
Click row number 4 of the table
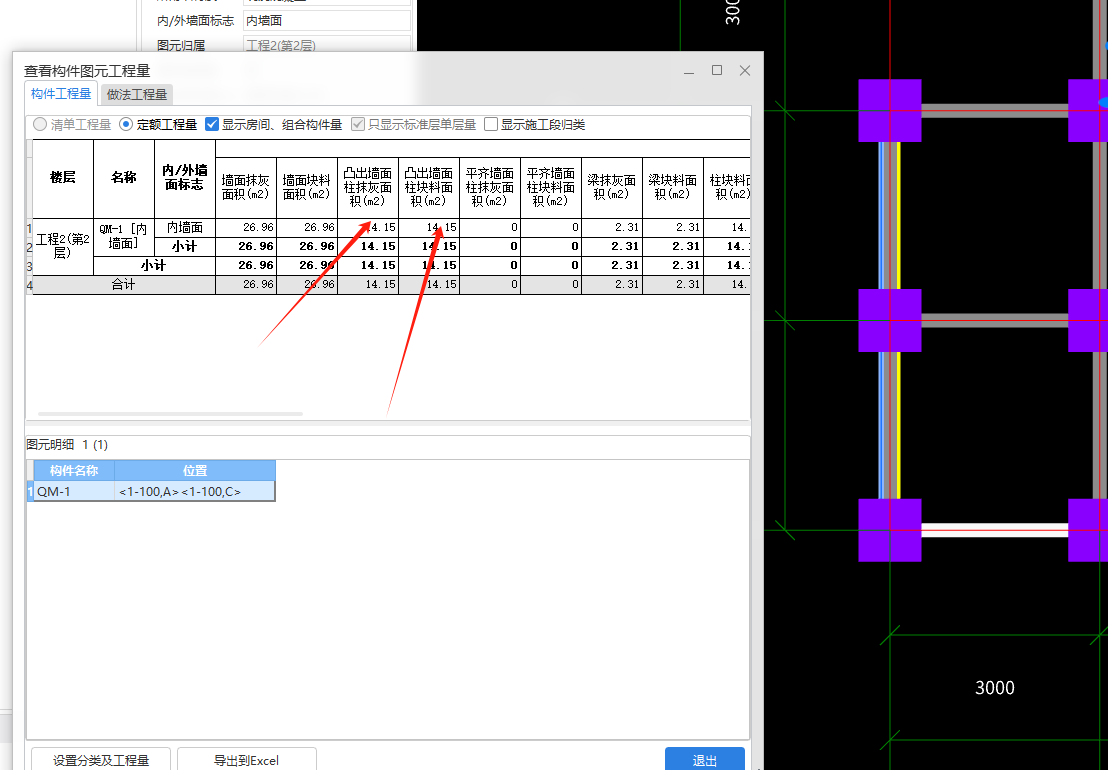click(30, 285)
